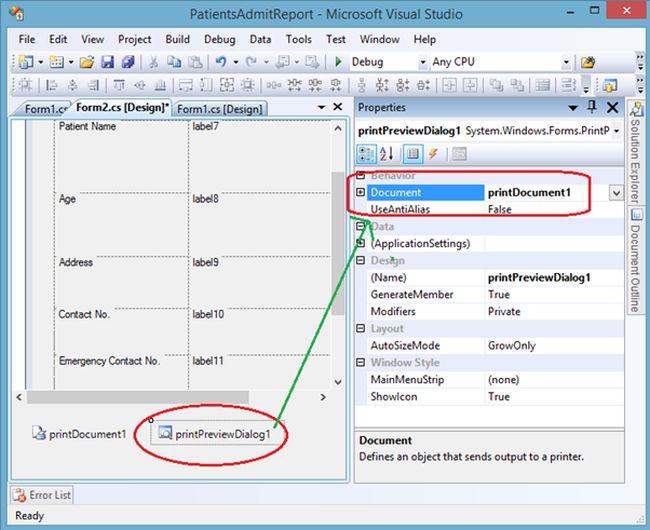
Task: Toggle Categorized view in the Properties panel
Action: 366,154
